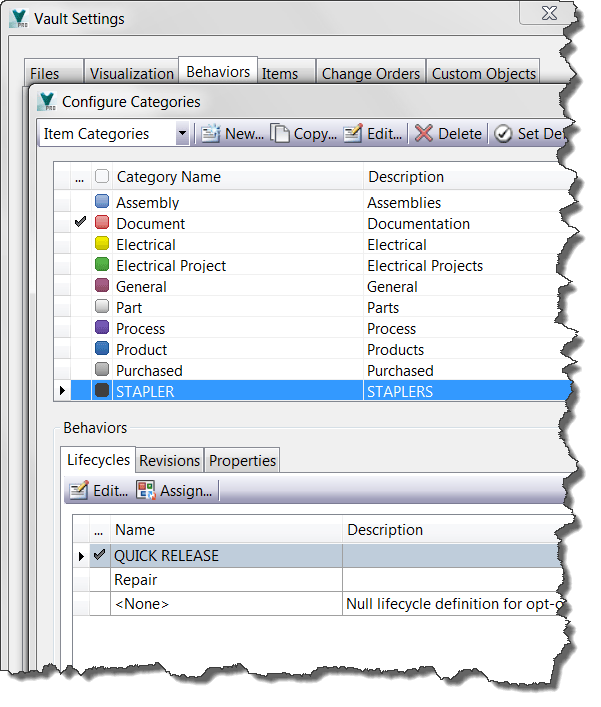Go to the Custom Objects tab
This screenshot has width=601, height=707.
[x=483, y=73]
